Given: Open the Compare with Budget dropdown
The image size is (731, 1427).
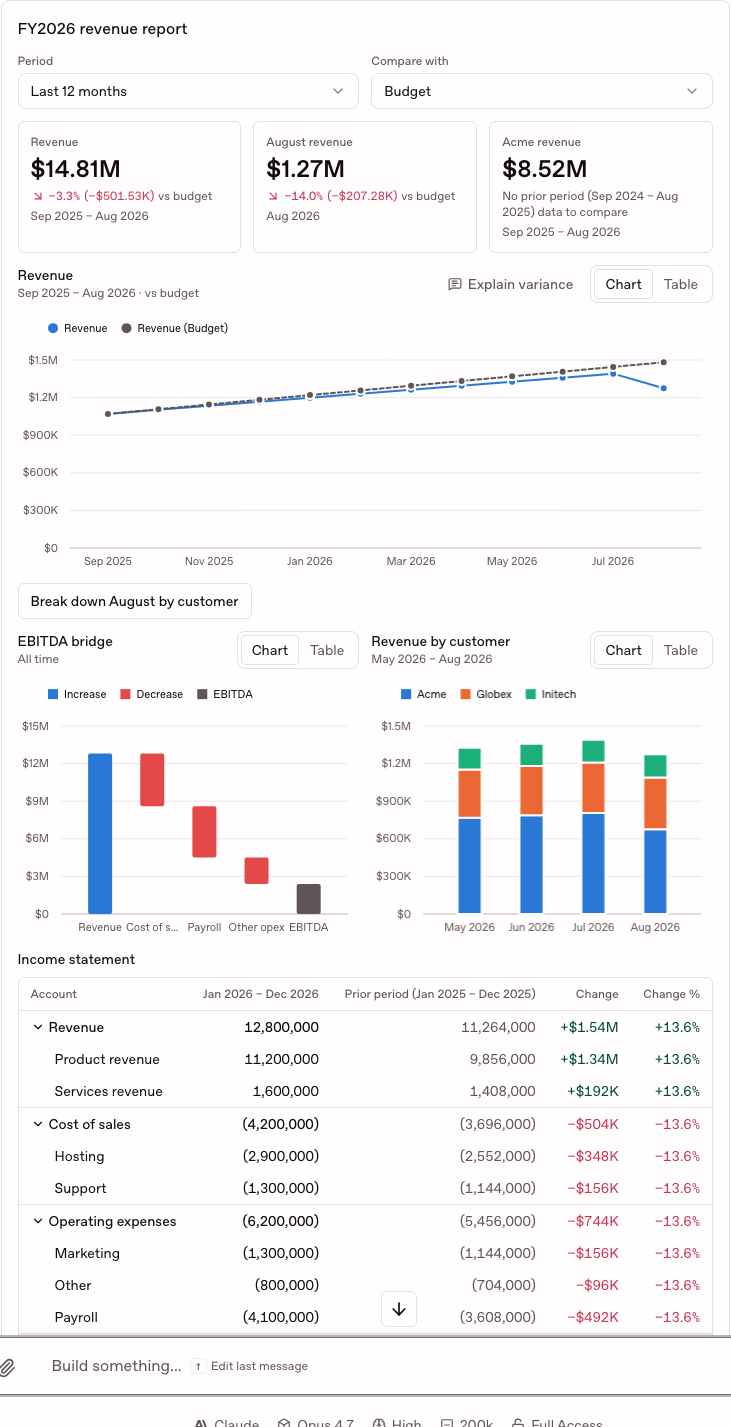Looking at the screenshot, I should click(x=542, y=91).
